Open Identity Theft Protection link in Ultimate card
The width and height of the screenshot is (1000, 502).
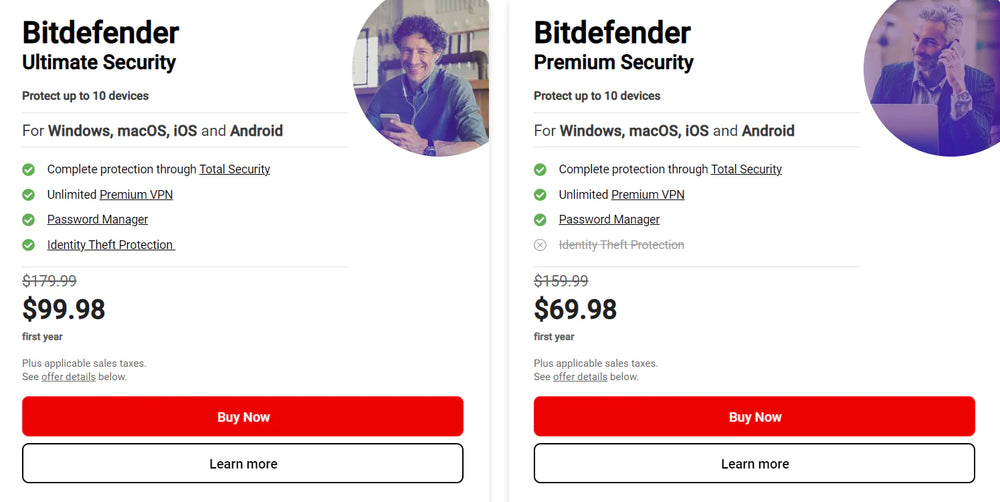(110, 245)
